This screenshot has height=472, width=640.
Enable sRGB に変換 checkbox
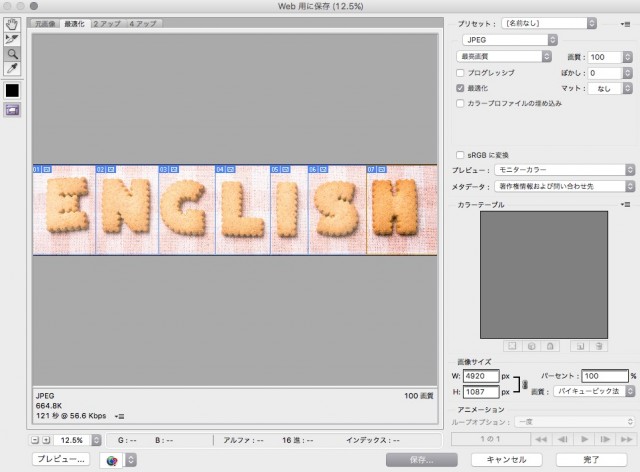tap(460, 155)
